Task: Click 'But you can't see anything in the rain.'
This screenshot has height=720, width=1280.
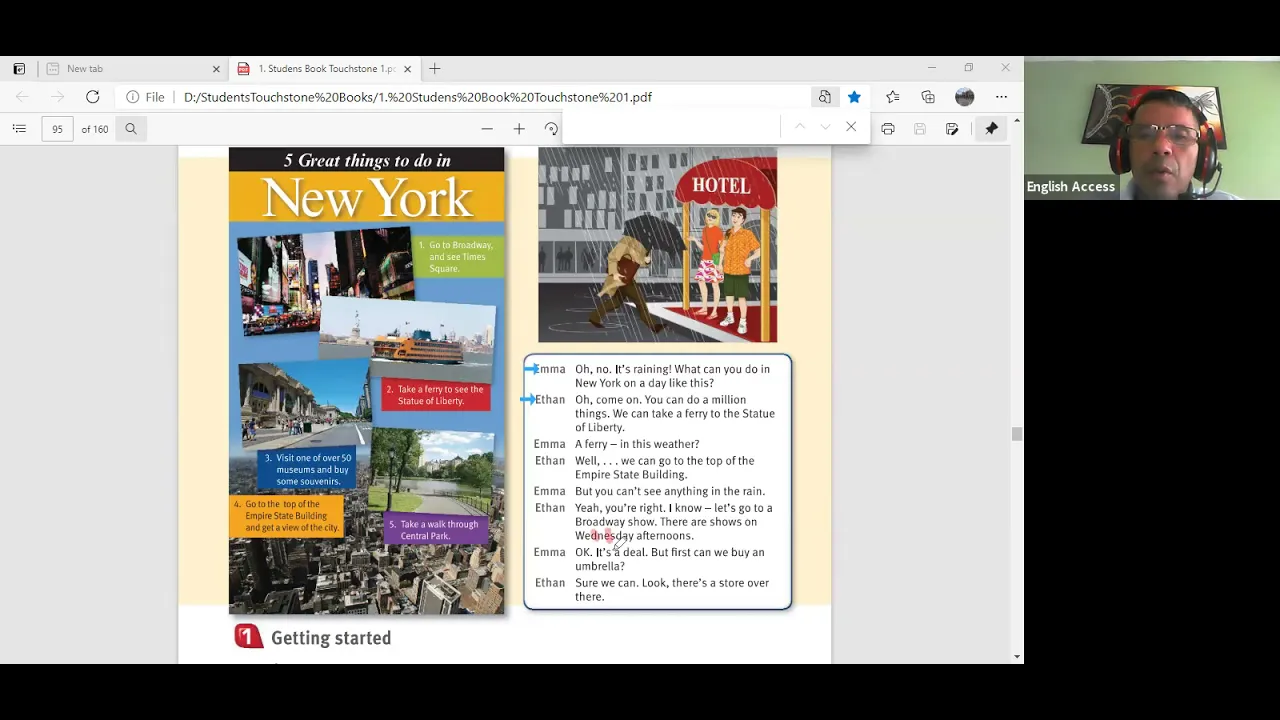Action: pos(670,491)
